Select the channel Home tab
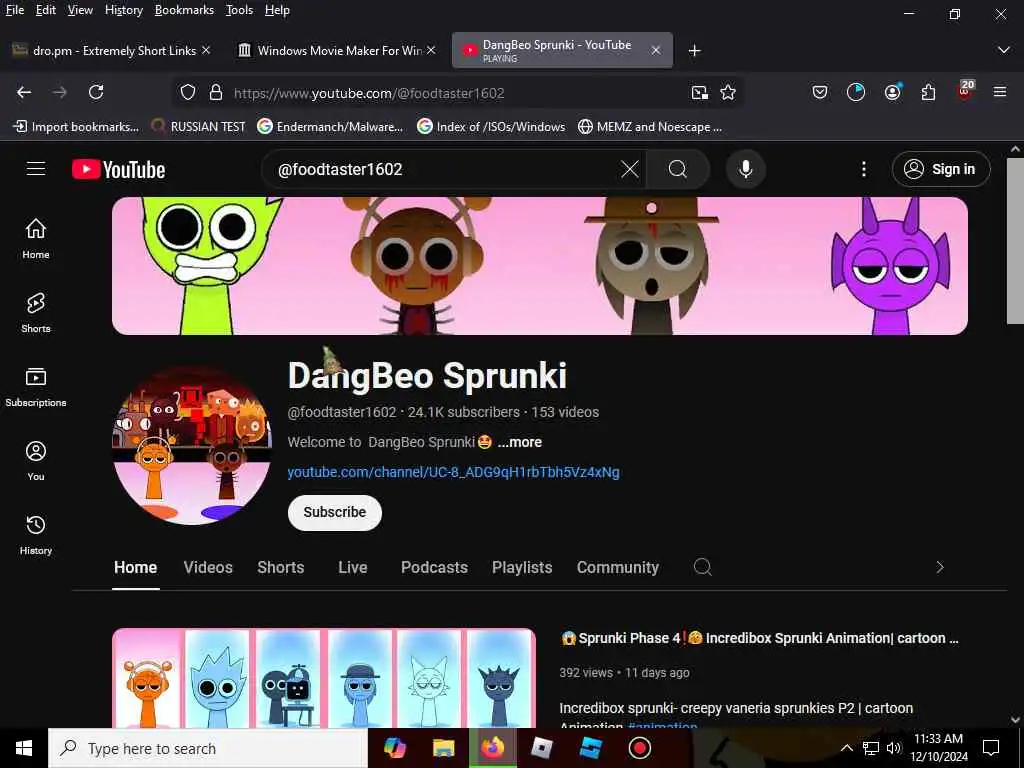 pyautogui.click(x=135, y=568)
